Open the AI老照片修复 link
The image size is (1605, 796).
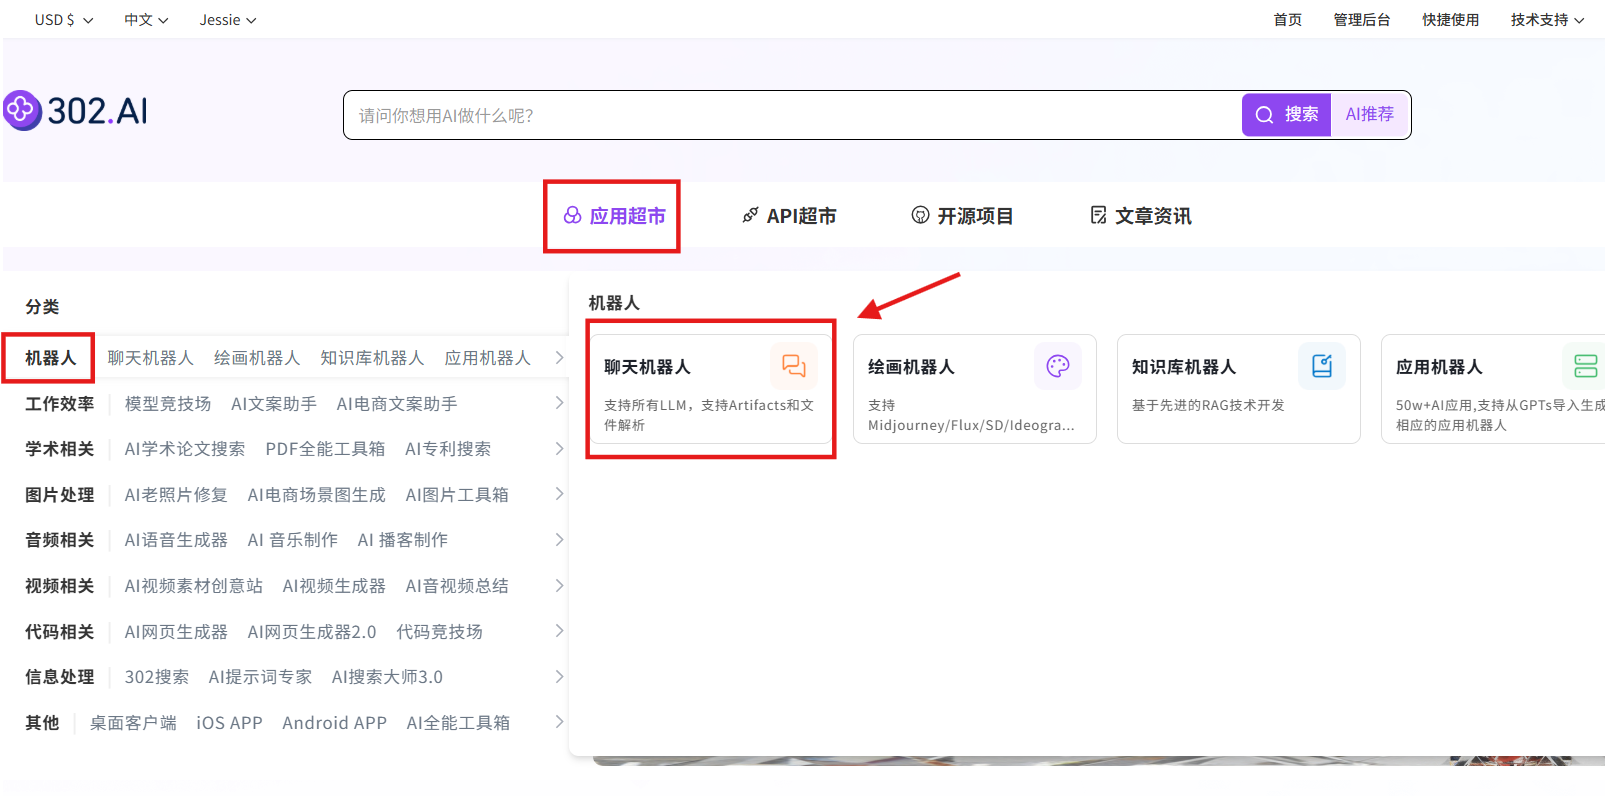(x=176, y=495)
